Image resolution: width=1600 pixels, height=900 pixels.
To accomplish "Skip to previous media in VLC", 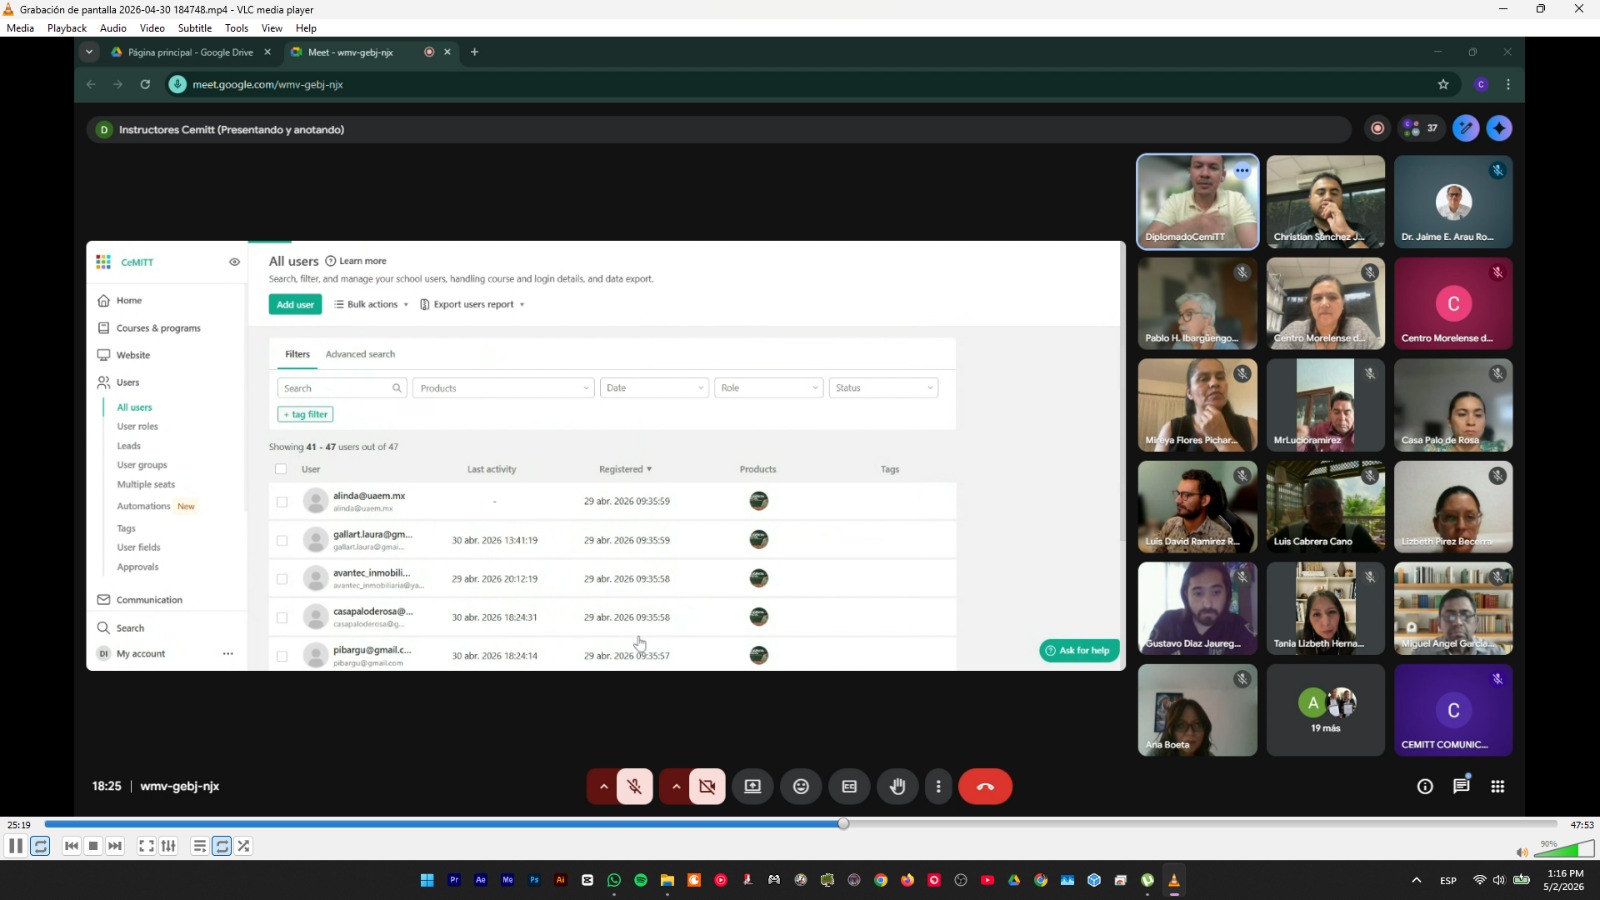I will pos(71,846).
